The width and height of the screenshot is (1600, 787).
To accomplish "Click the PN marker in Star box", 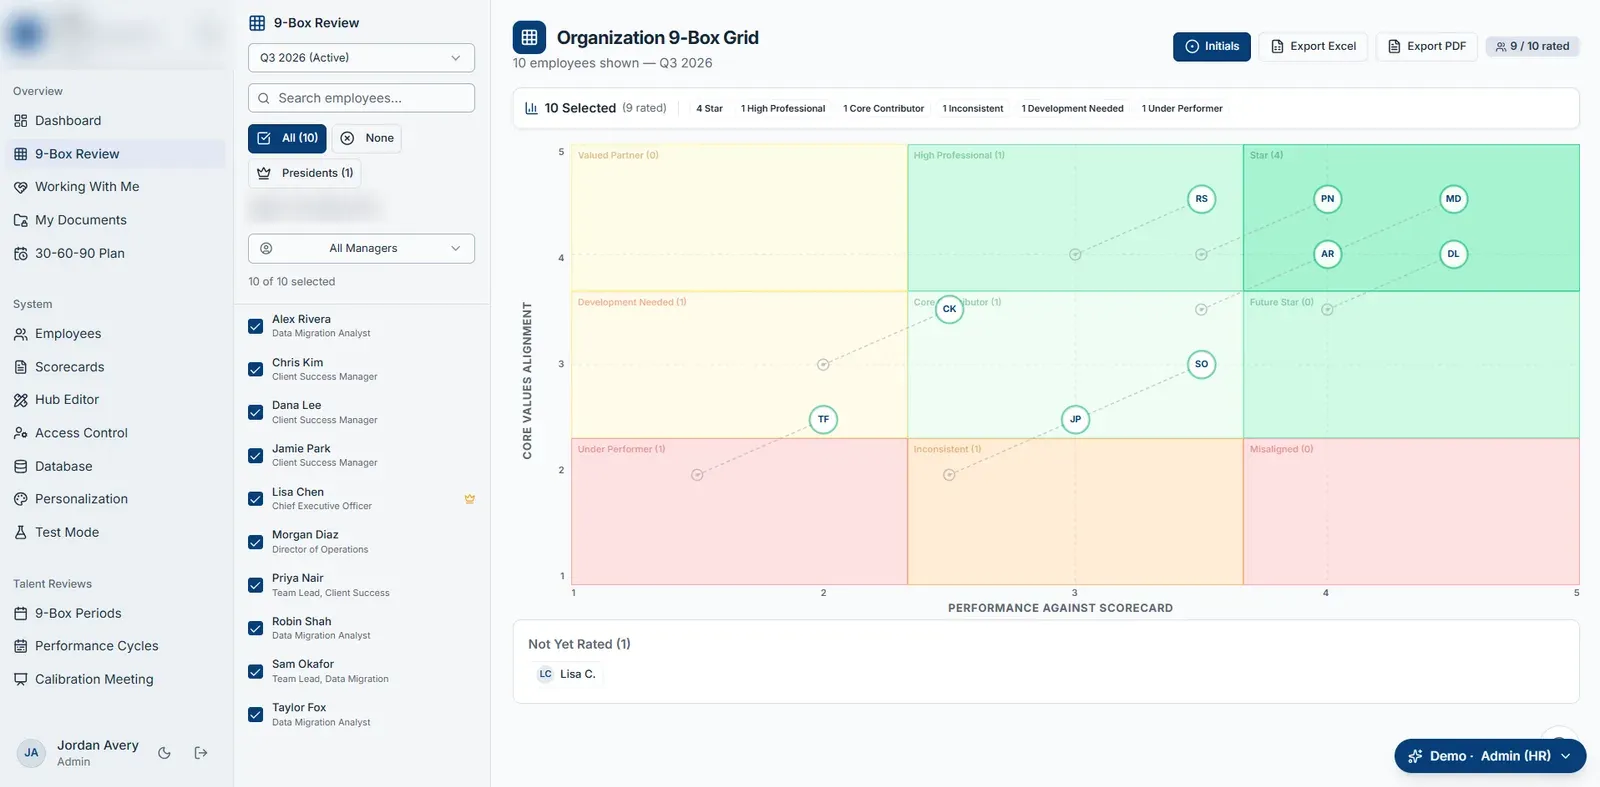I will [x=1327, y=199].
